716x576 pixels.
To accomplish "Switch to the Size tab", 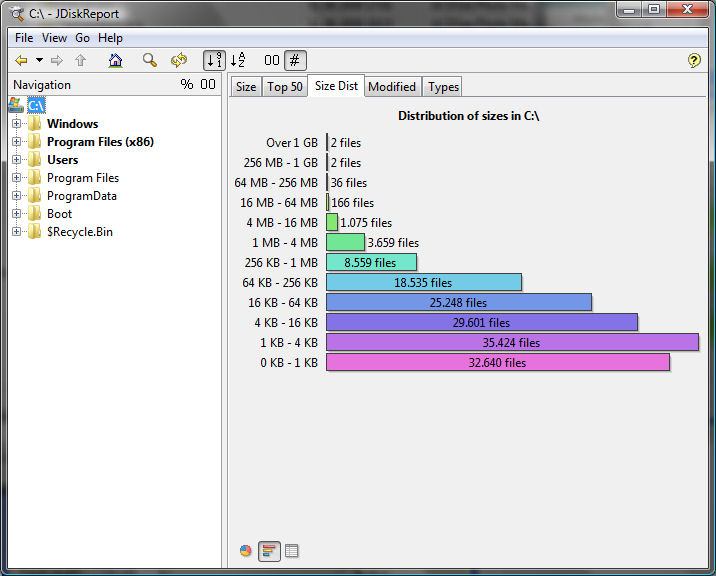I will (246, 87).
